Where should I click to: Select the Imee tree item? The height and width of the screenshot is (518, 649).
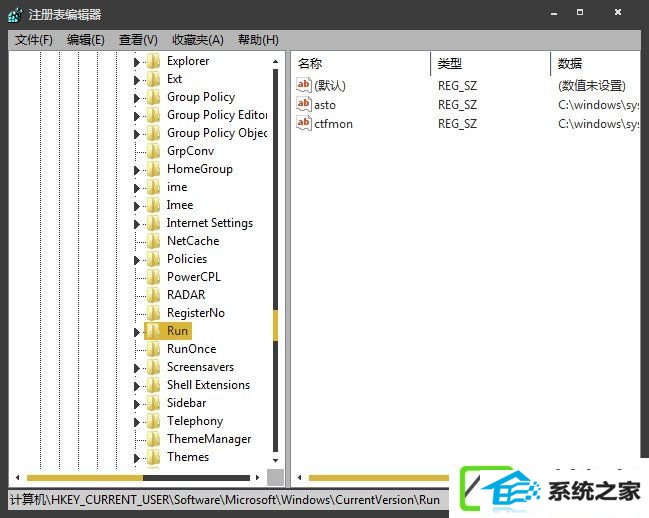click(180, 205)
